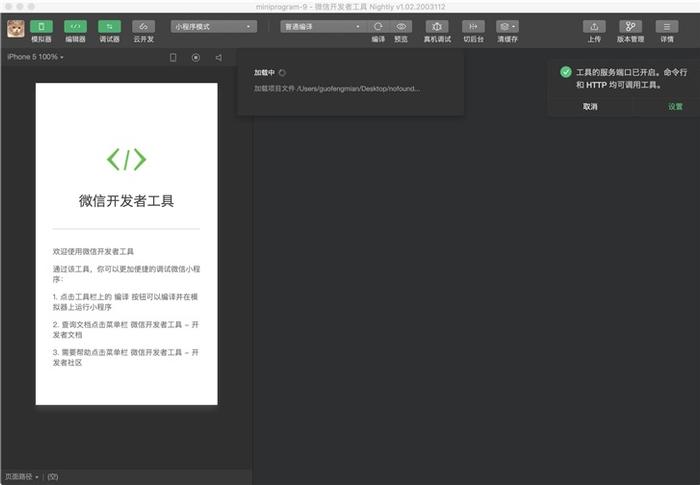Show project 详情 details panel

click(x=667, y=27)
